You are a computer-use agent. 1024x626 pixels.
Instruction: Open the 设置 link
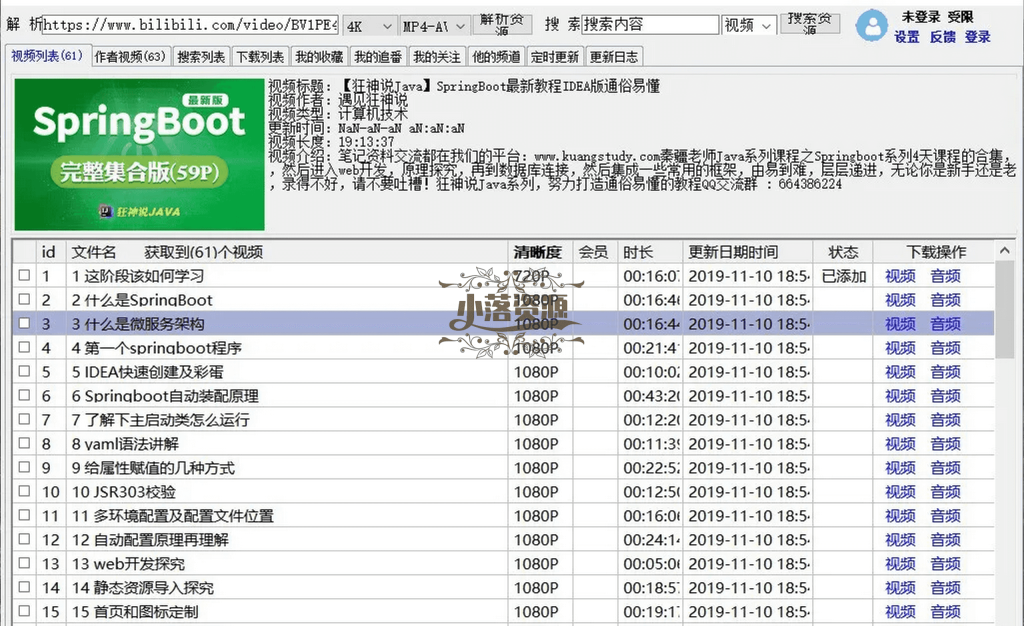point(906,37)
